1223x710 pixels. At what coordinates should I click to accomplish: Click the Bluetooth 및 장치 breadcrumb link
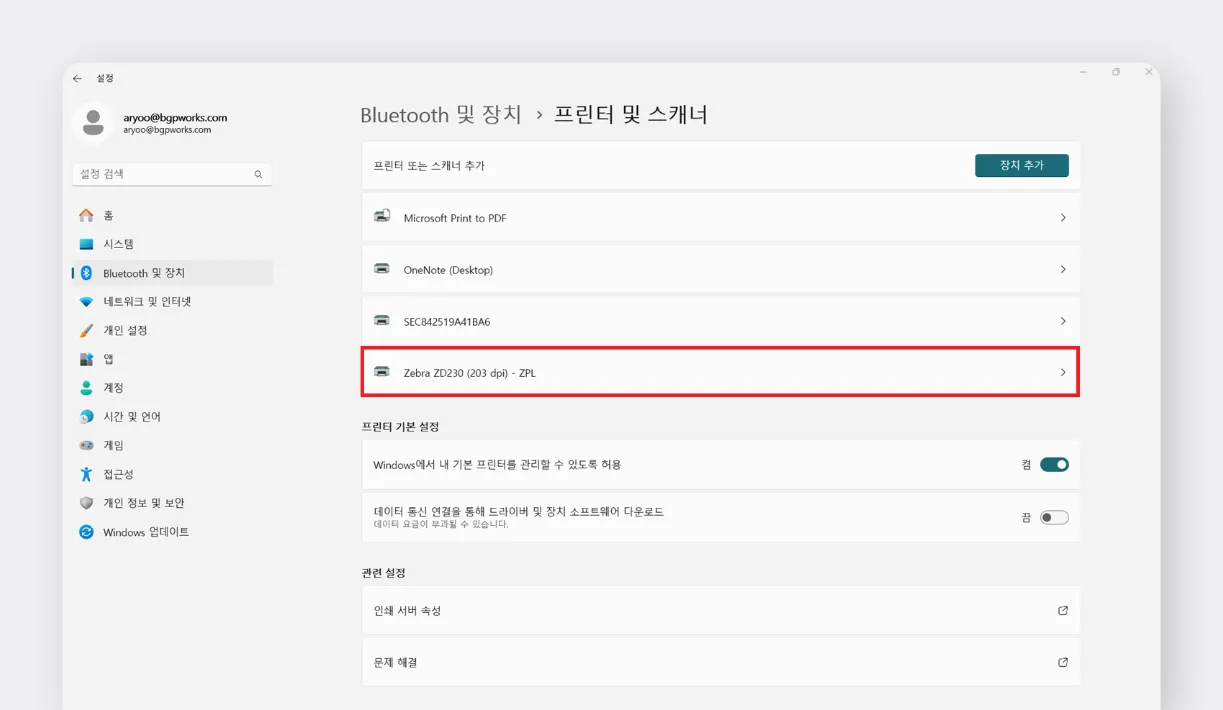441,115
